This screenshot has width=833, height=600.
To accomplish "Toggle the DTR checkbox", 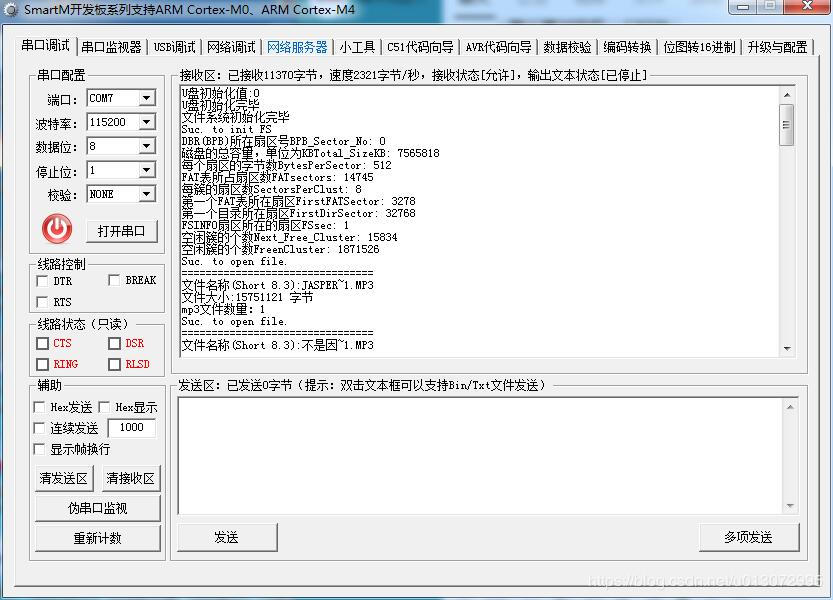I will 42,281.
